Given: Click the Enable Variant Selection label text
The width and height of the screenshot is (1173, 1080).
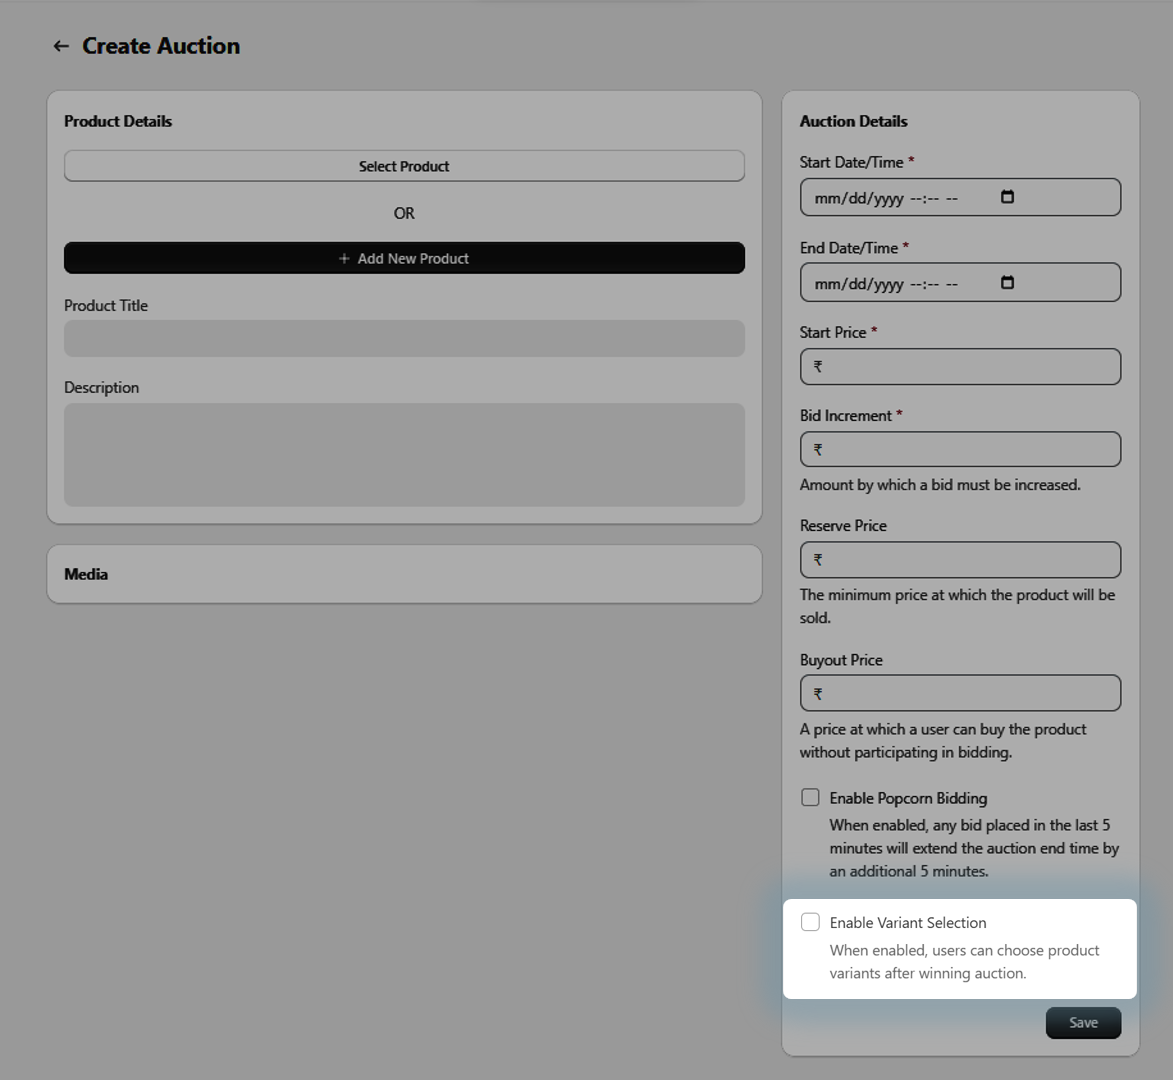Looking at the screenshot, I should point(908,923).
